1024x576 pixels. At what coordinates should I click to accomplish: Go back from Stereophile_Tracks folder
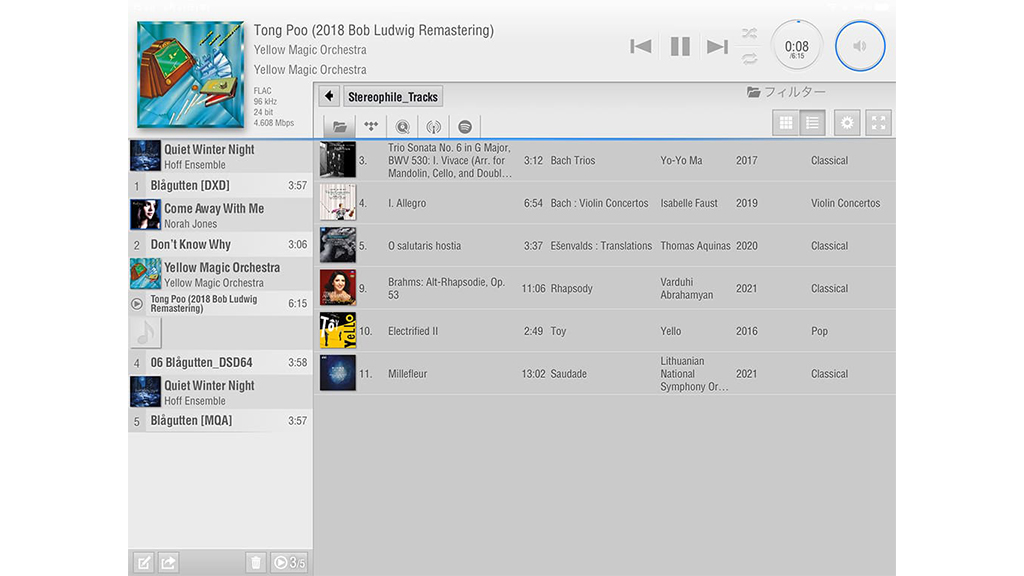(x=328, y=97)
